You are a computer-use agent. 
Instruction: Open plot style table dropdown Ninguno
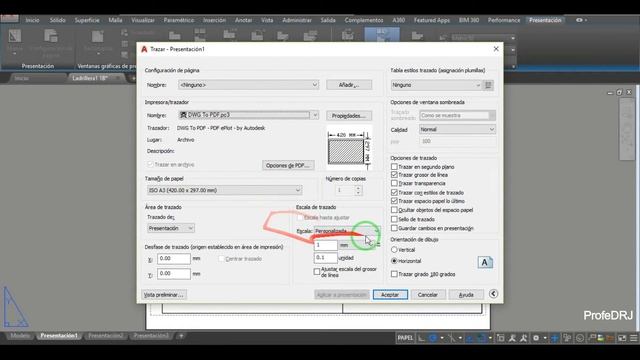pos(436,85)
